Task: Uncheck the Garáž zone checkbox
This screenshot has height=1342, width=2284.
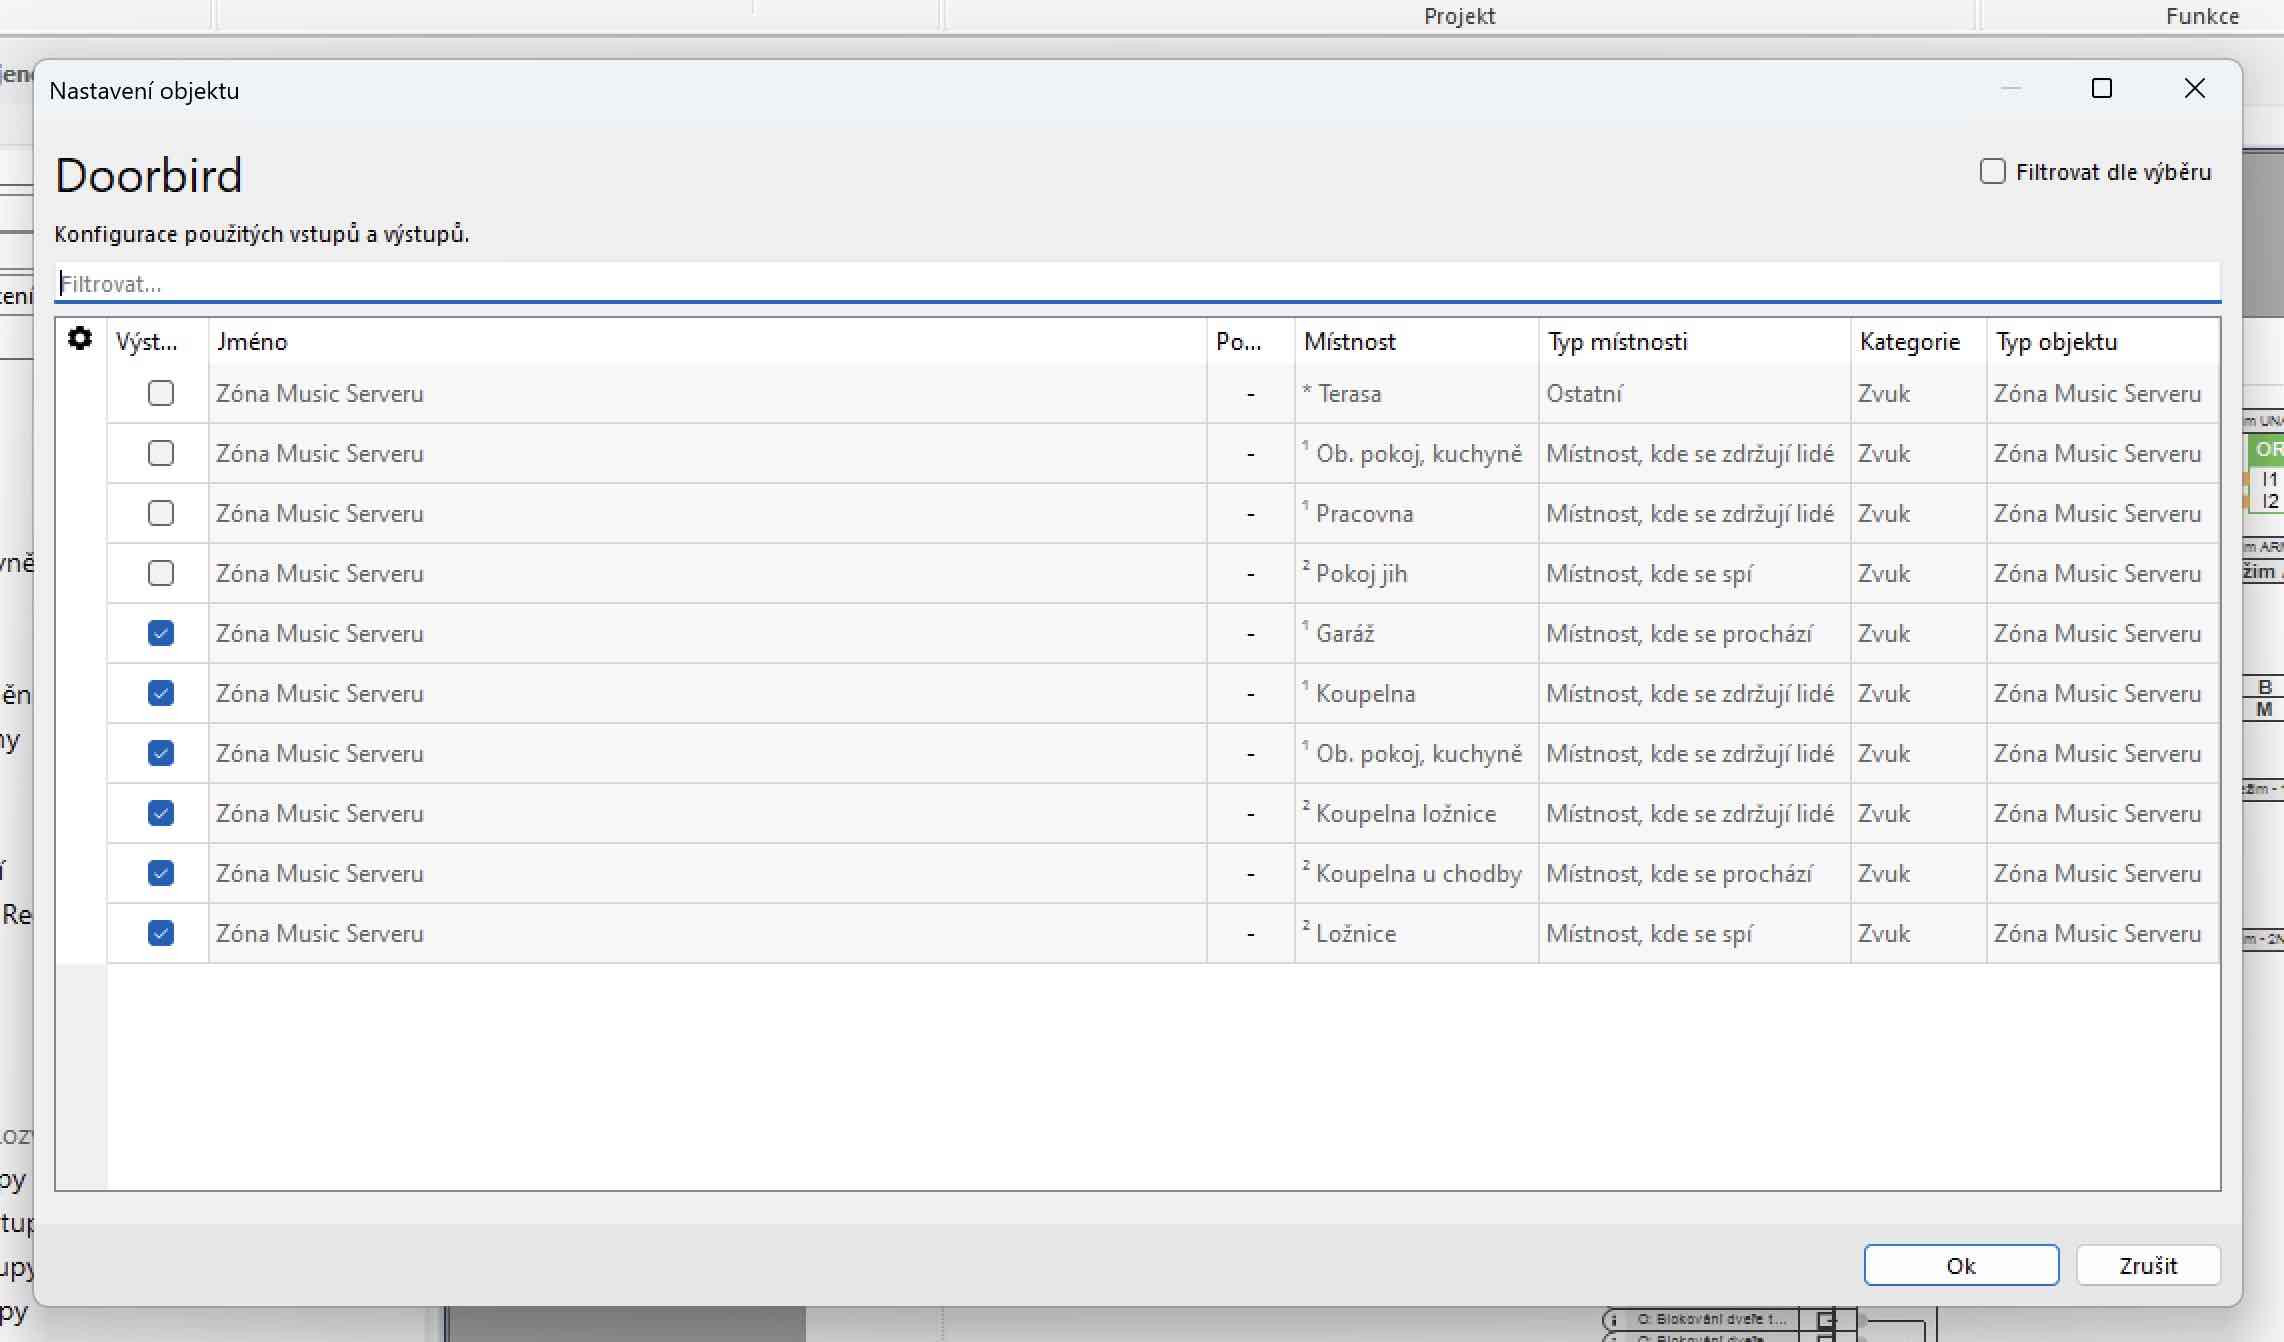Action: click(161, 634)
